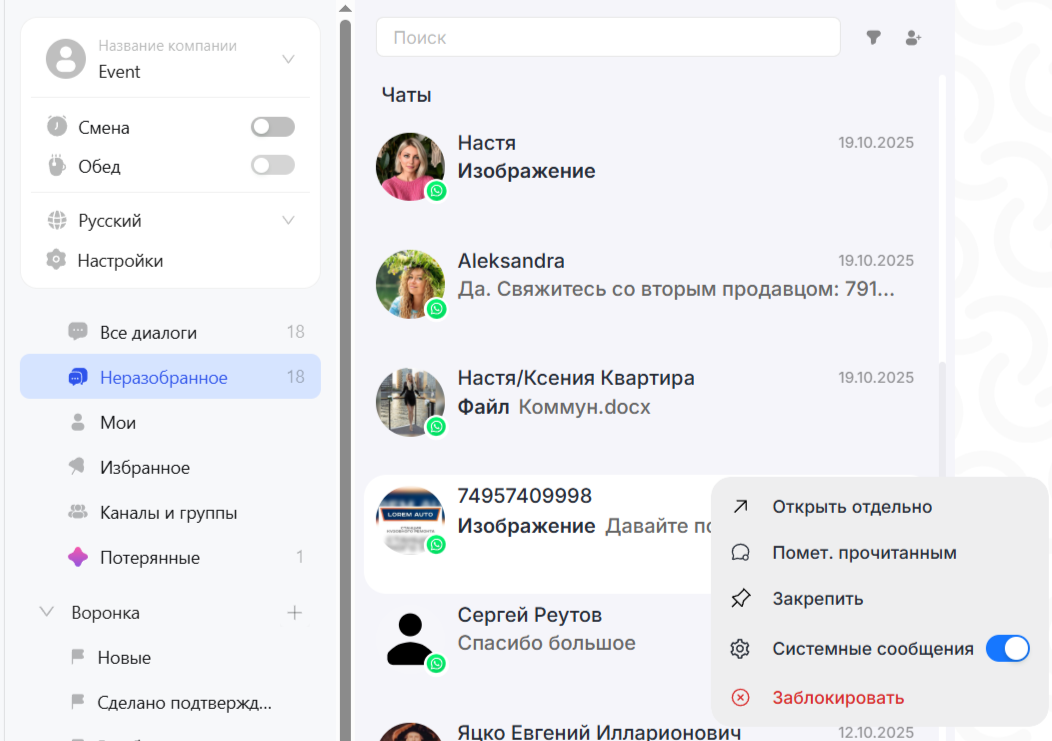
Task: Click the plus icon next to Воронка
Action: click(294, 612)
